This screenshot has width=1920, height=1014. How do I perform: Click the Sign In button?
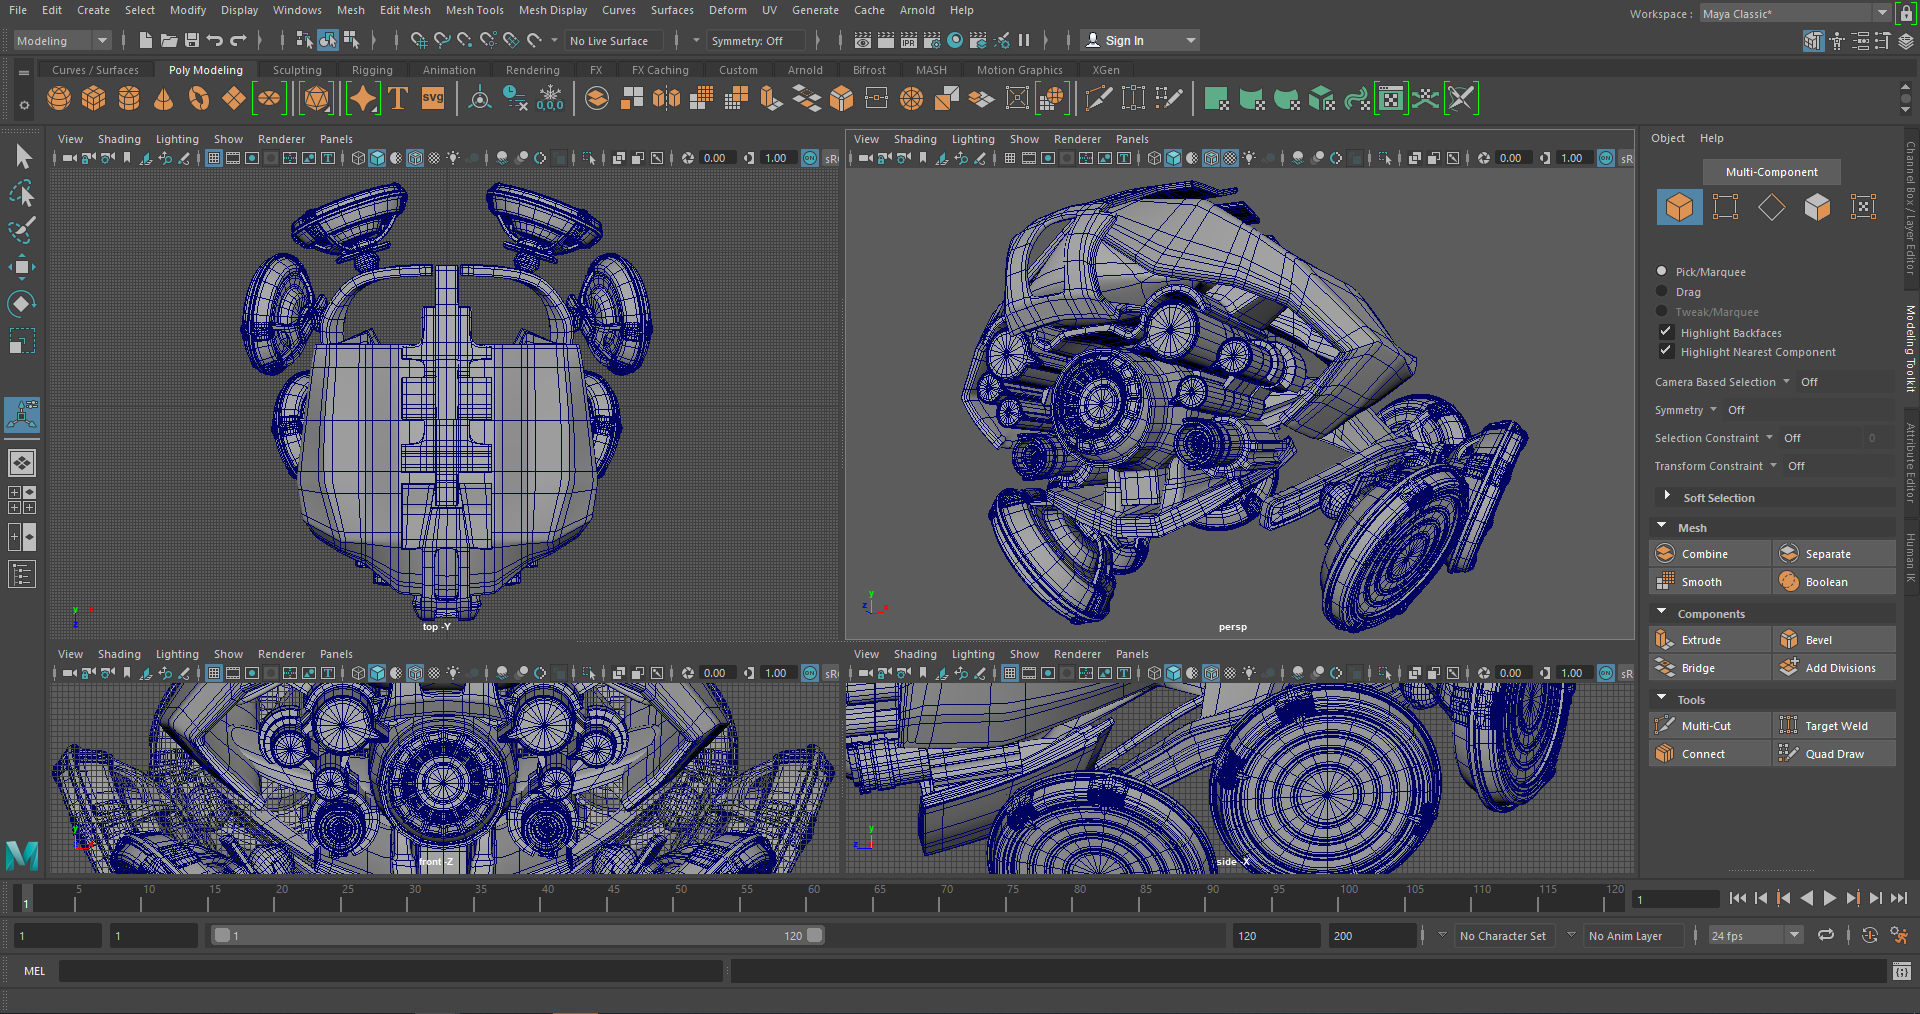click(1124, 41)
